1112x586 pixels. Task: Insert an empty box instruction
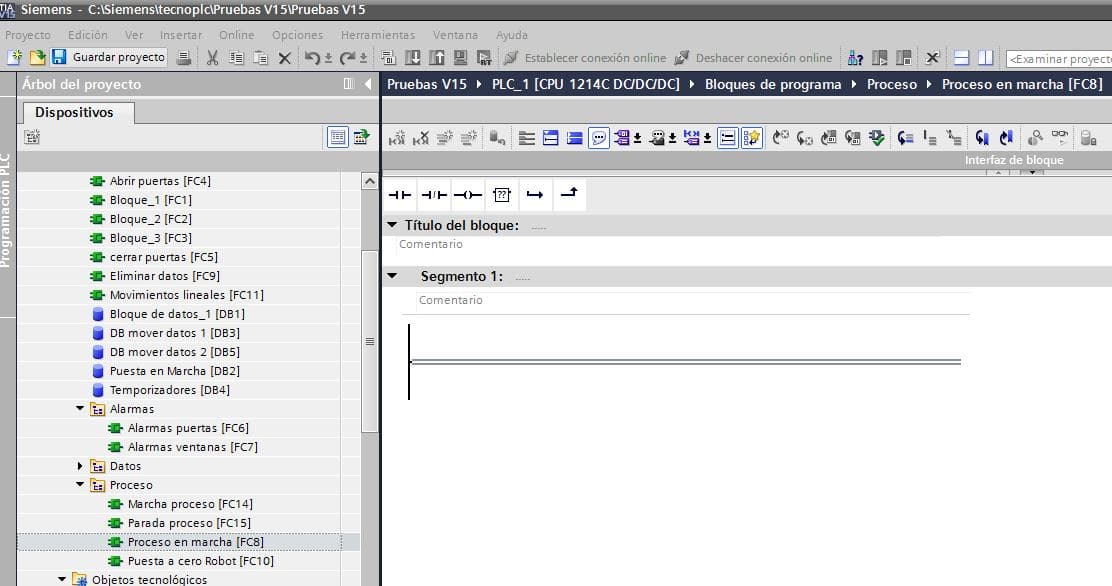502,194
